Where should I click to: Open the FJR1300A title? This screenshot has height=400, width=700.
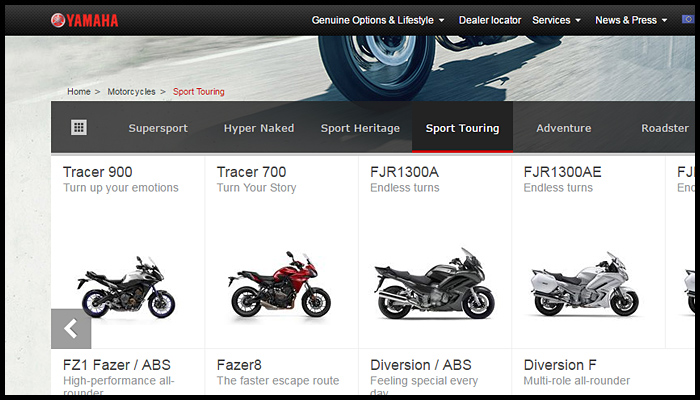(404, 172)
